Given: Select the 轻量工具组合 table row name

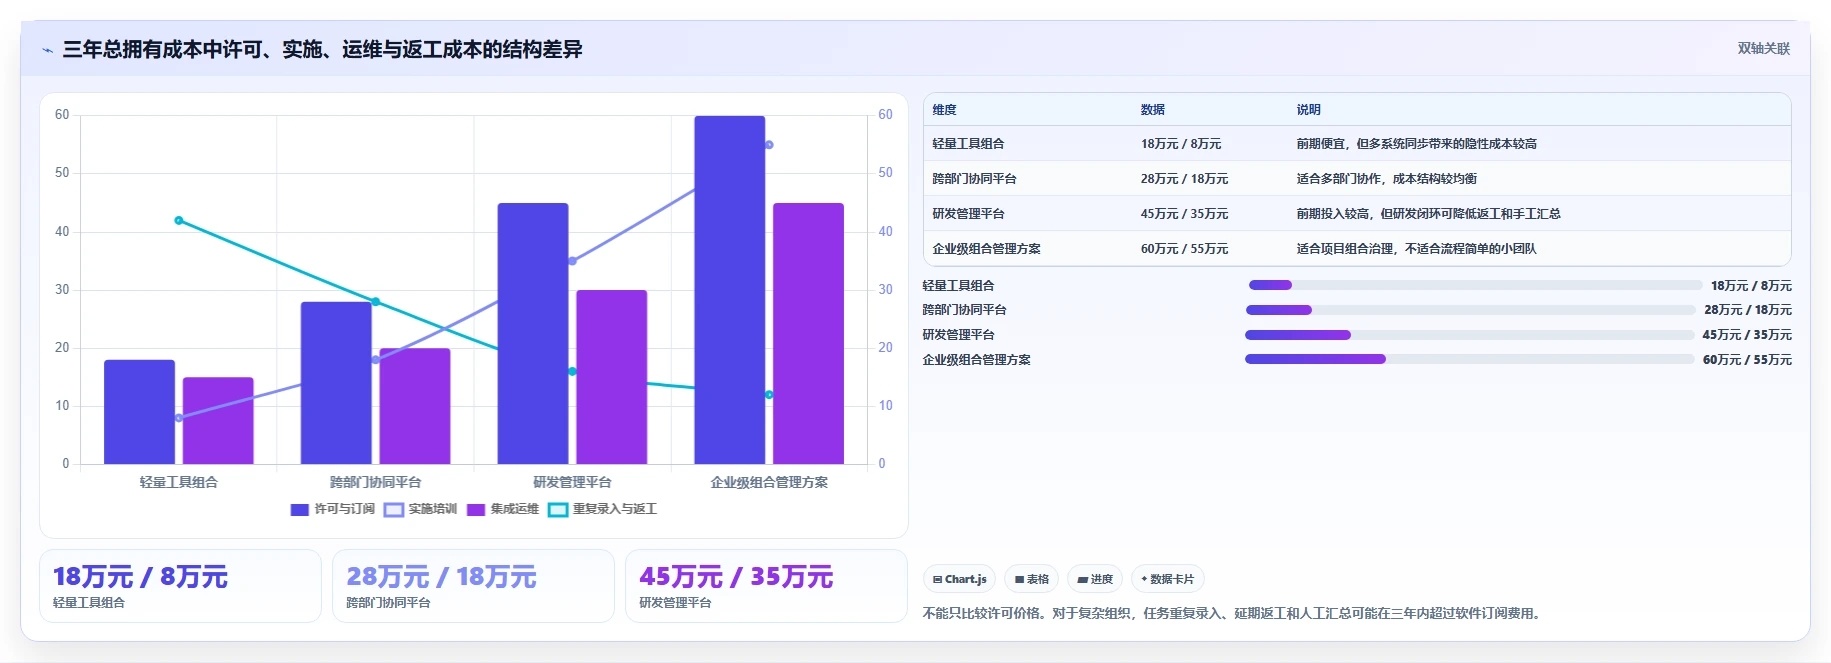Looking at the screenshot, I should [x=968, y=144].
